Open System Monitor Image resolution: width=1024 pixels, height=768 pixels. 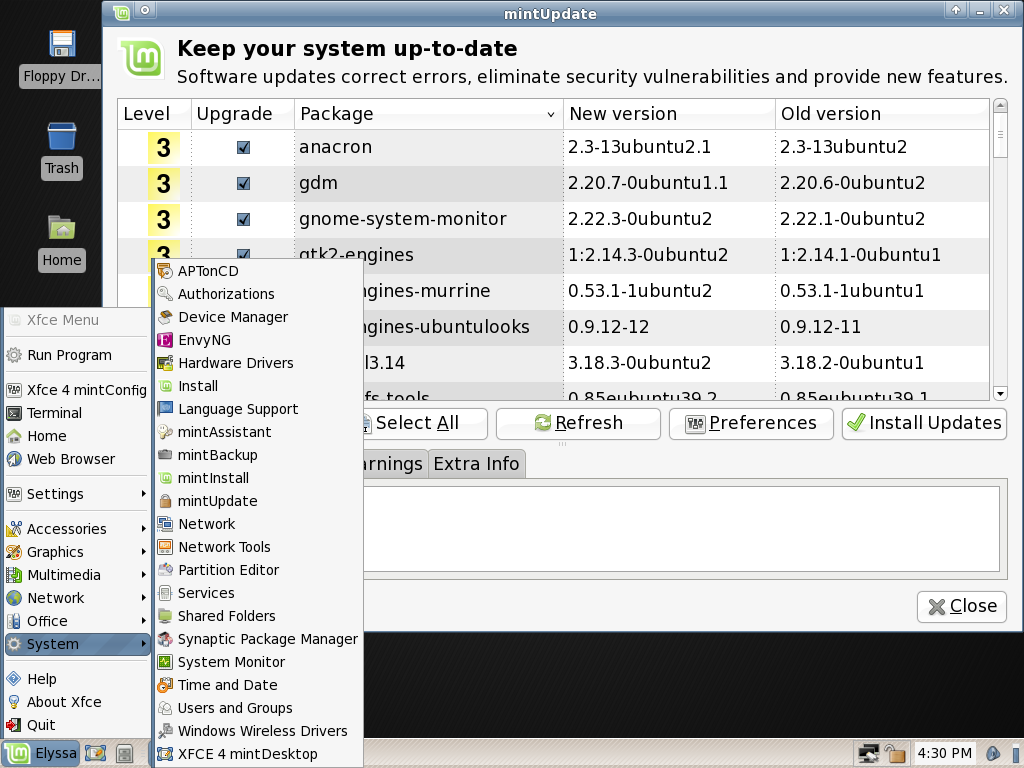[258, 662]
